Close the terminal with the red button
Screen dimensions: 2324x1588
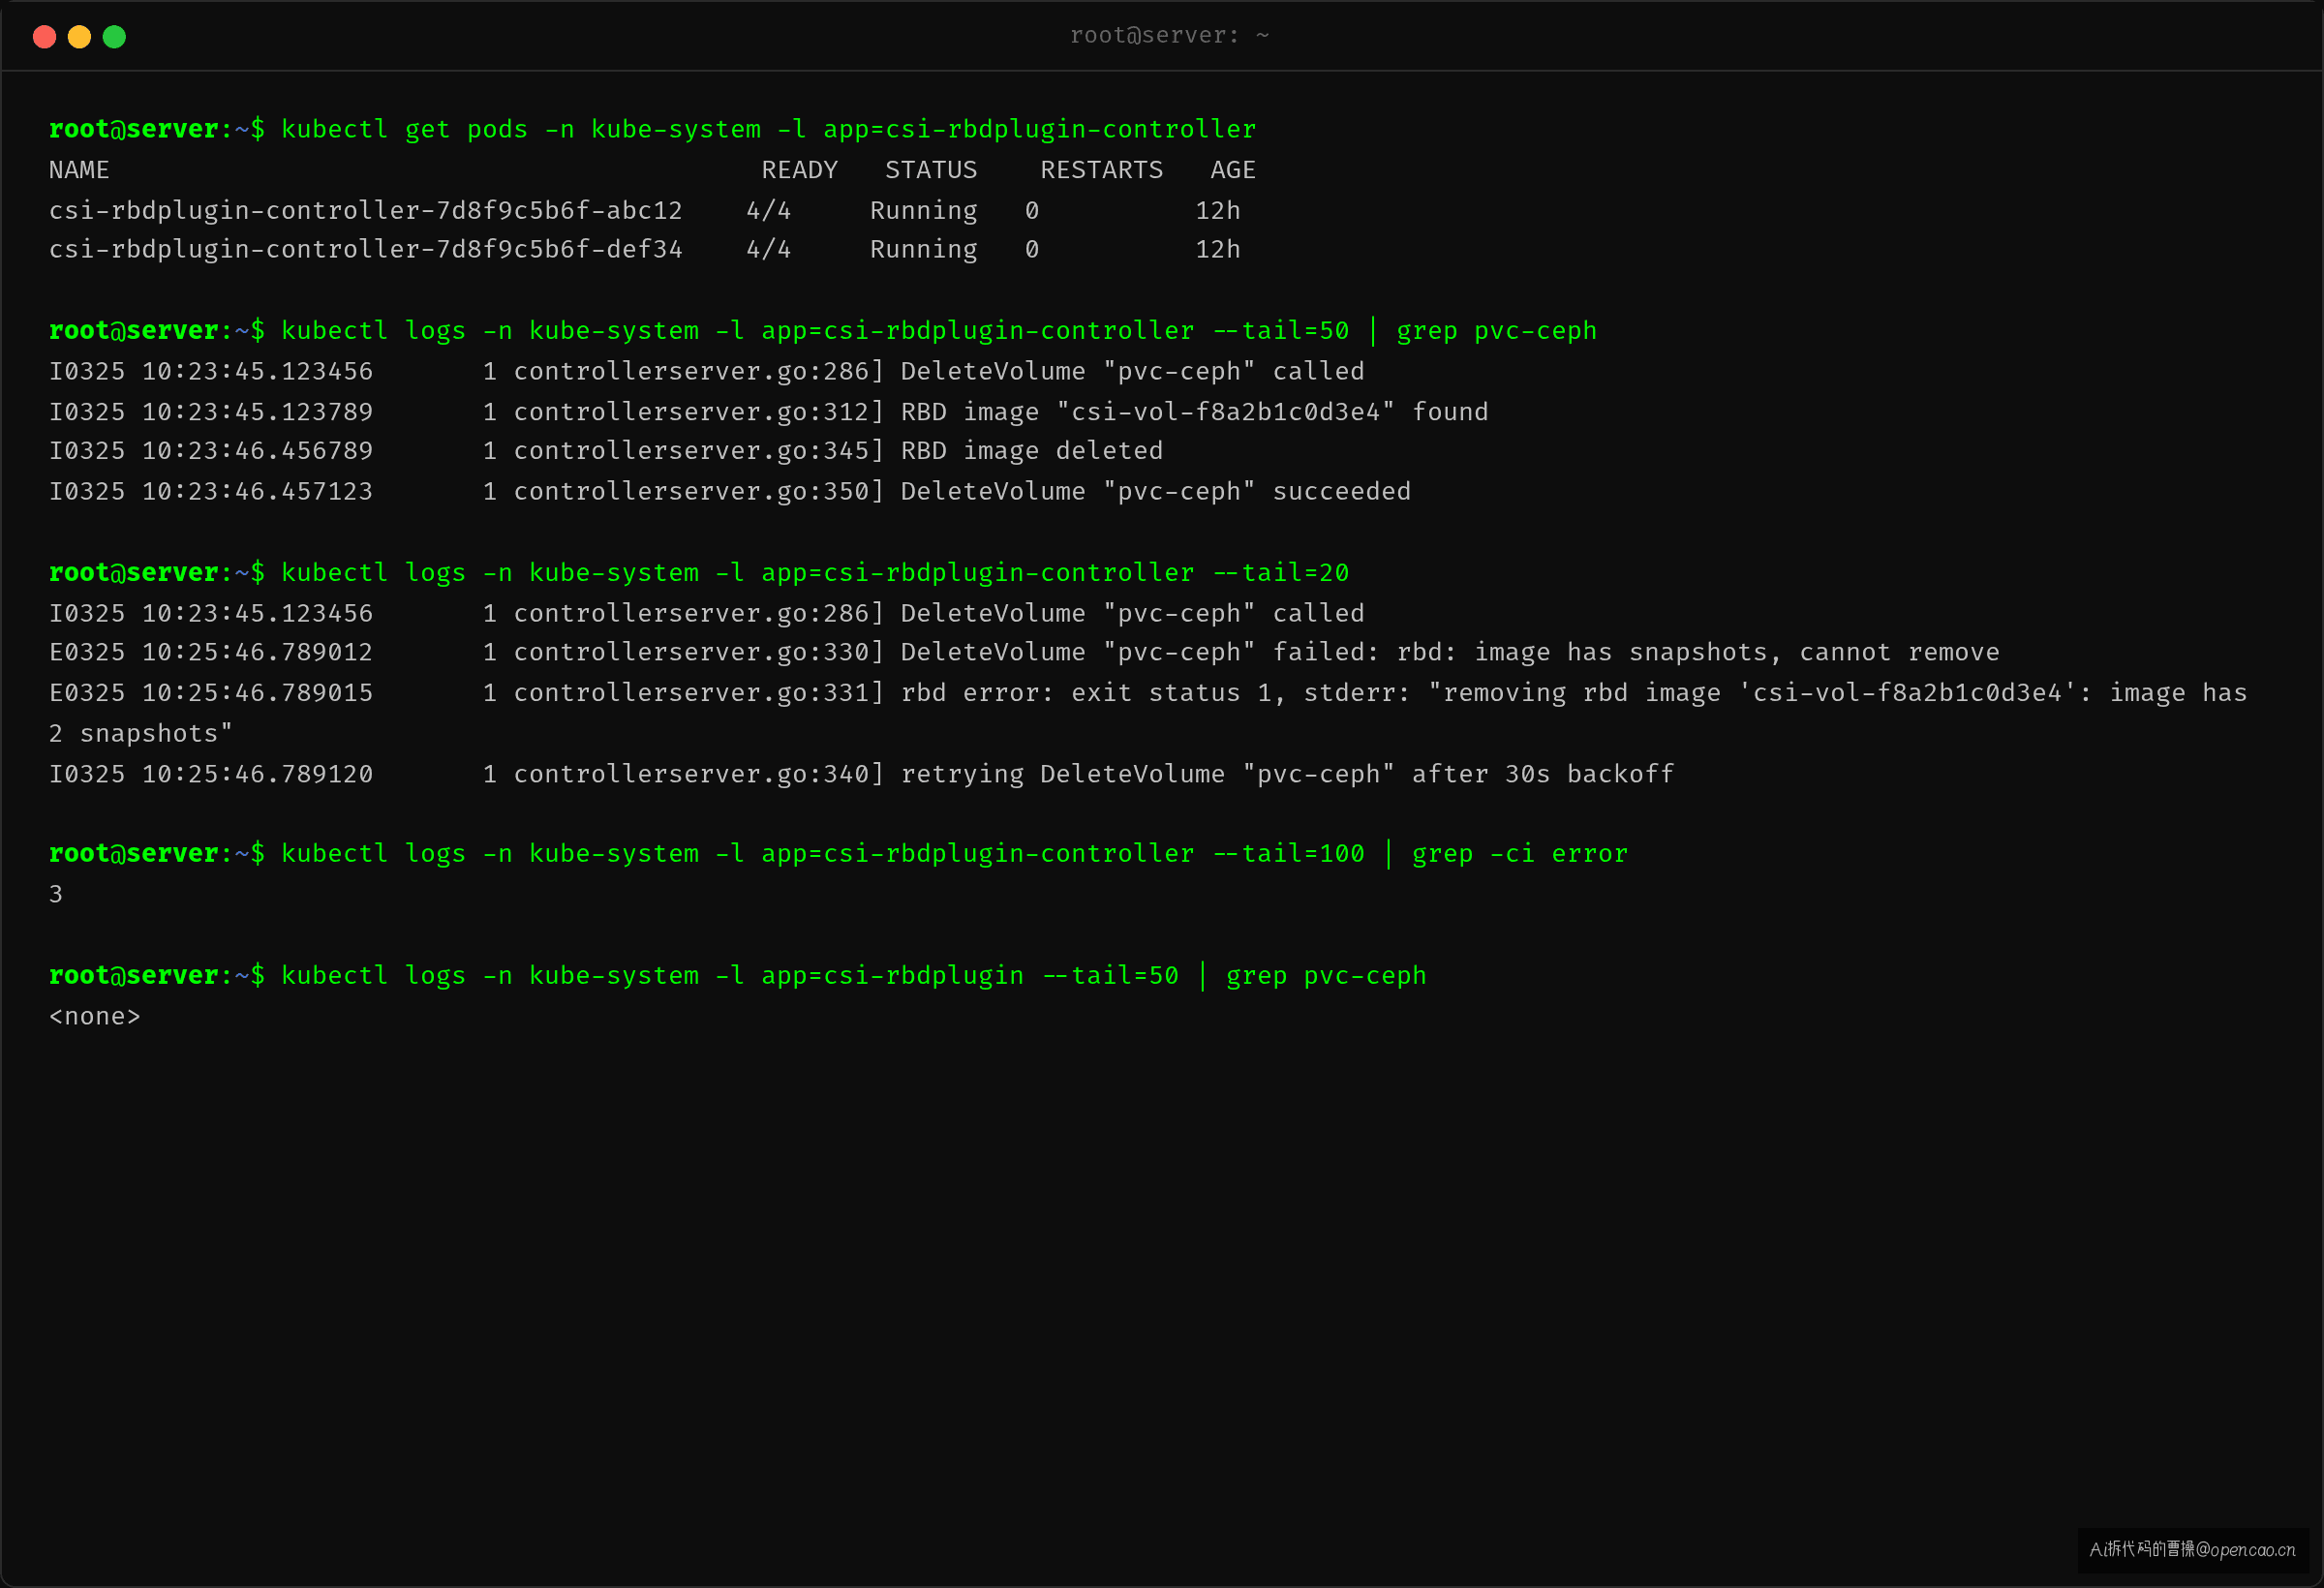pos(44,37)
